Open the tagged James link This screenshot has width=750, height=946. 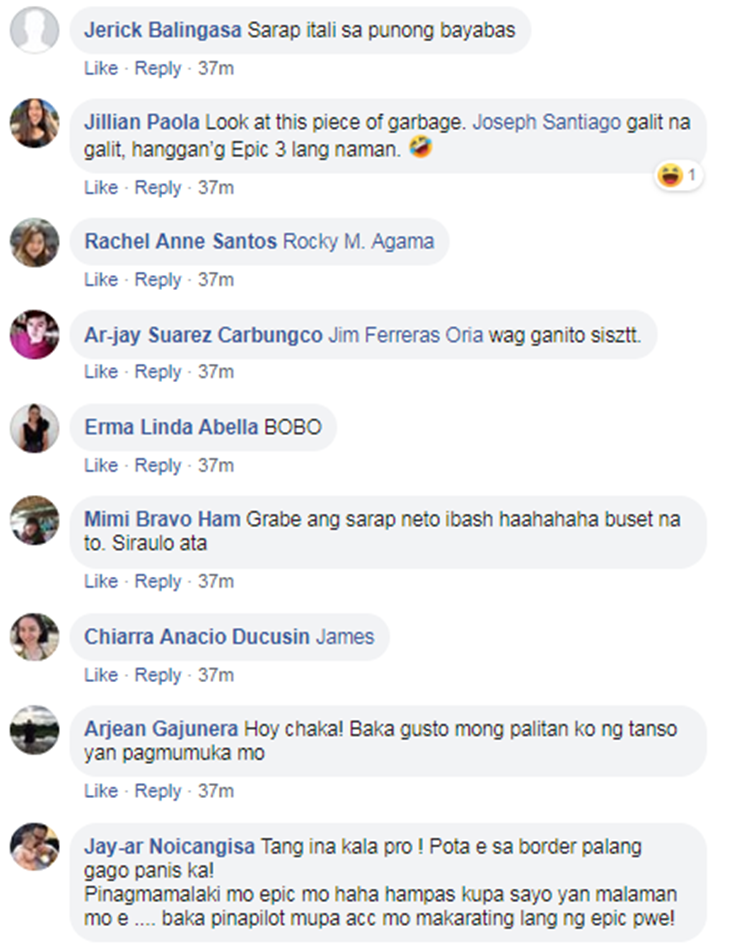tap(345, 636)
